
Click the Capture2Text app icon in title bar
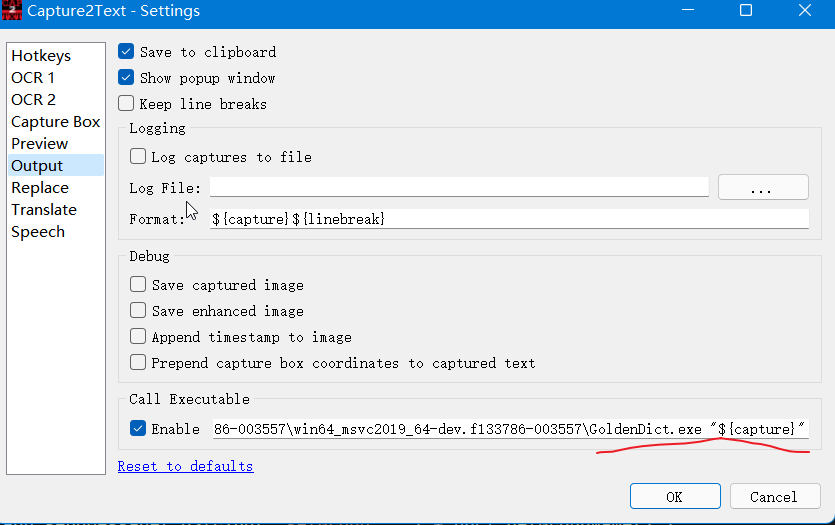12,10
